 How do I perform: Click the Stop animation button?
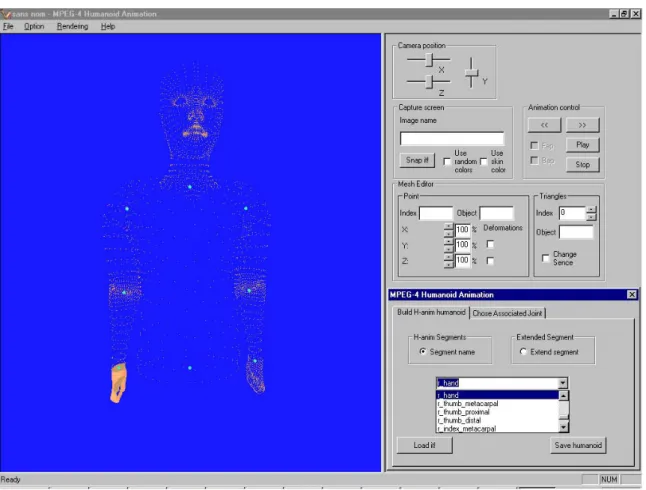pyautogui.click(x=582, y=164)
